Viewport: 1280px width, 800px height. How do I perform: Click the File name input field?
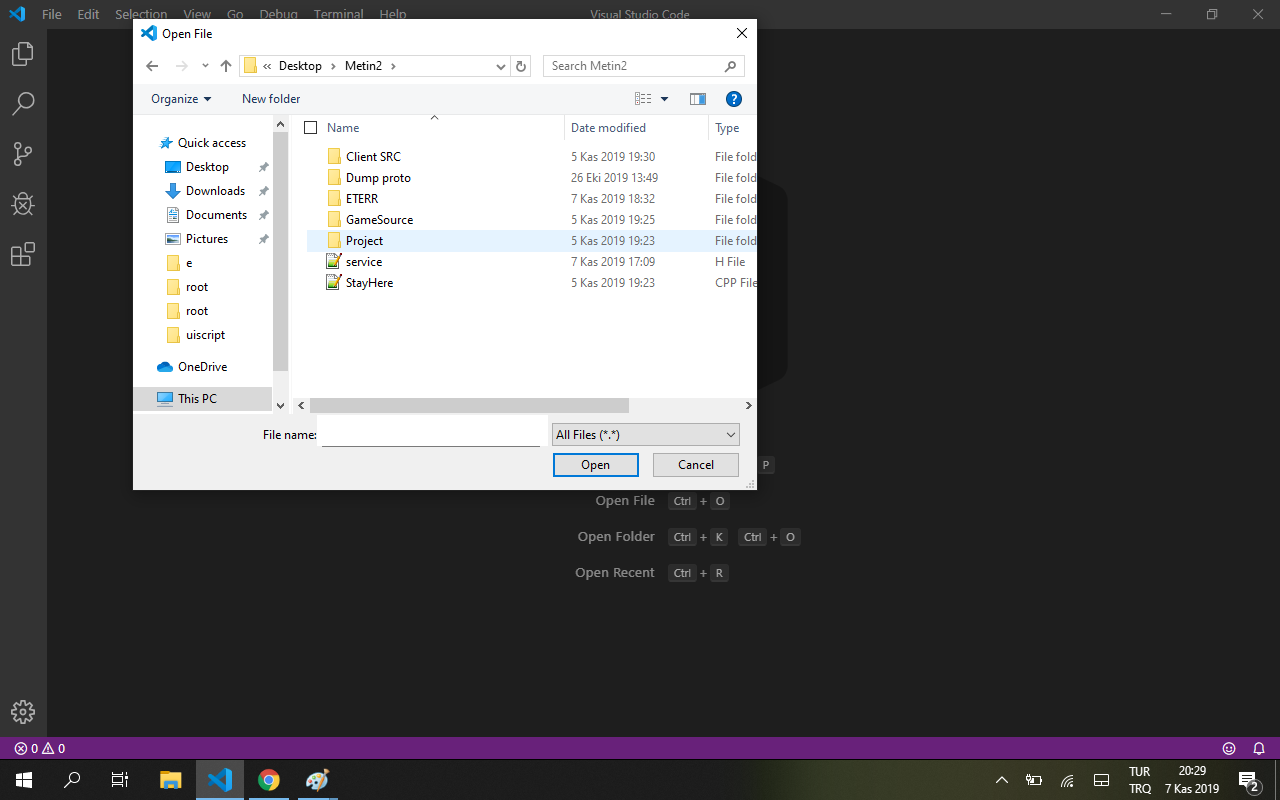click(x=430, y=435)
